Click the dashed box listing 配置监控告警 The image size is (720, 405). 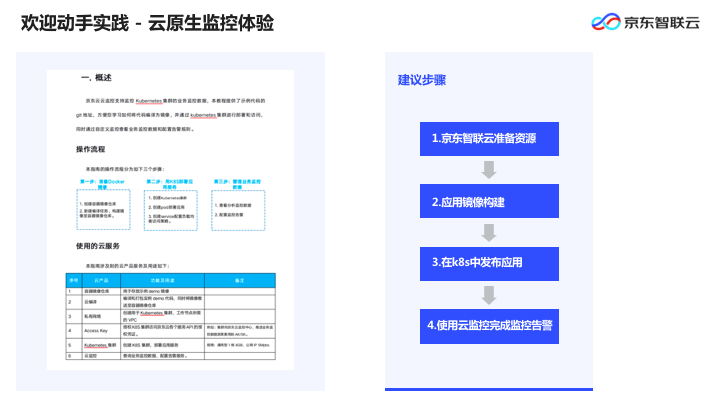pos(238,210)
